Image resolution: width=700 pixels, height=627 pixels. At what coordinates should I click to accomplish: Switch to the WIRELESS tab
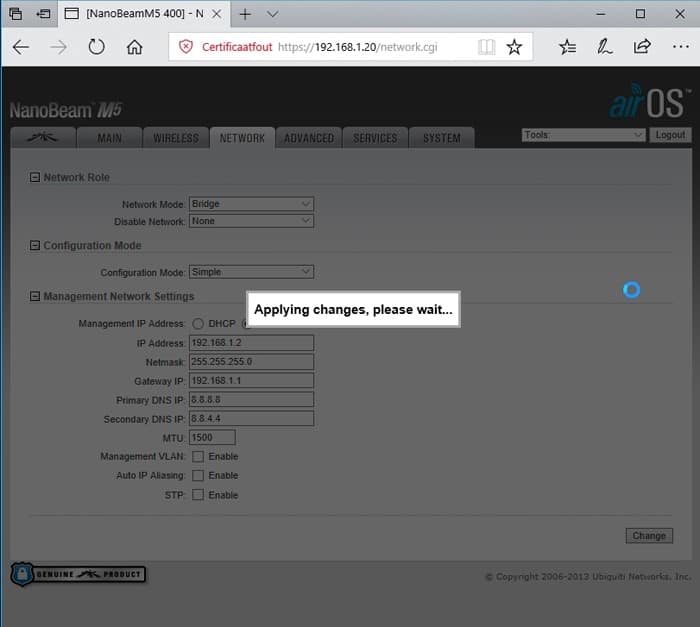coord(176,138)
